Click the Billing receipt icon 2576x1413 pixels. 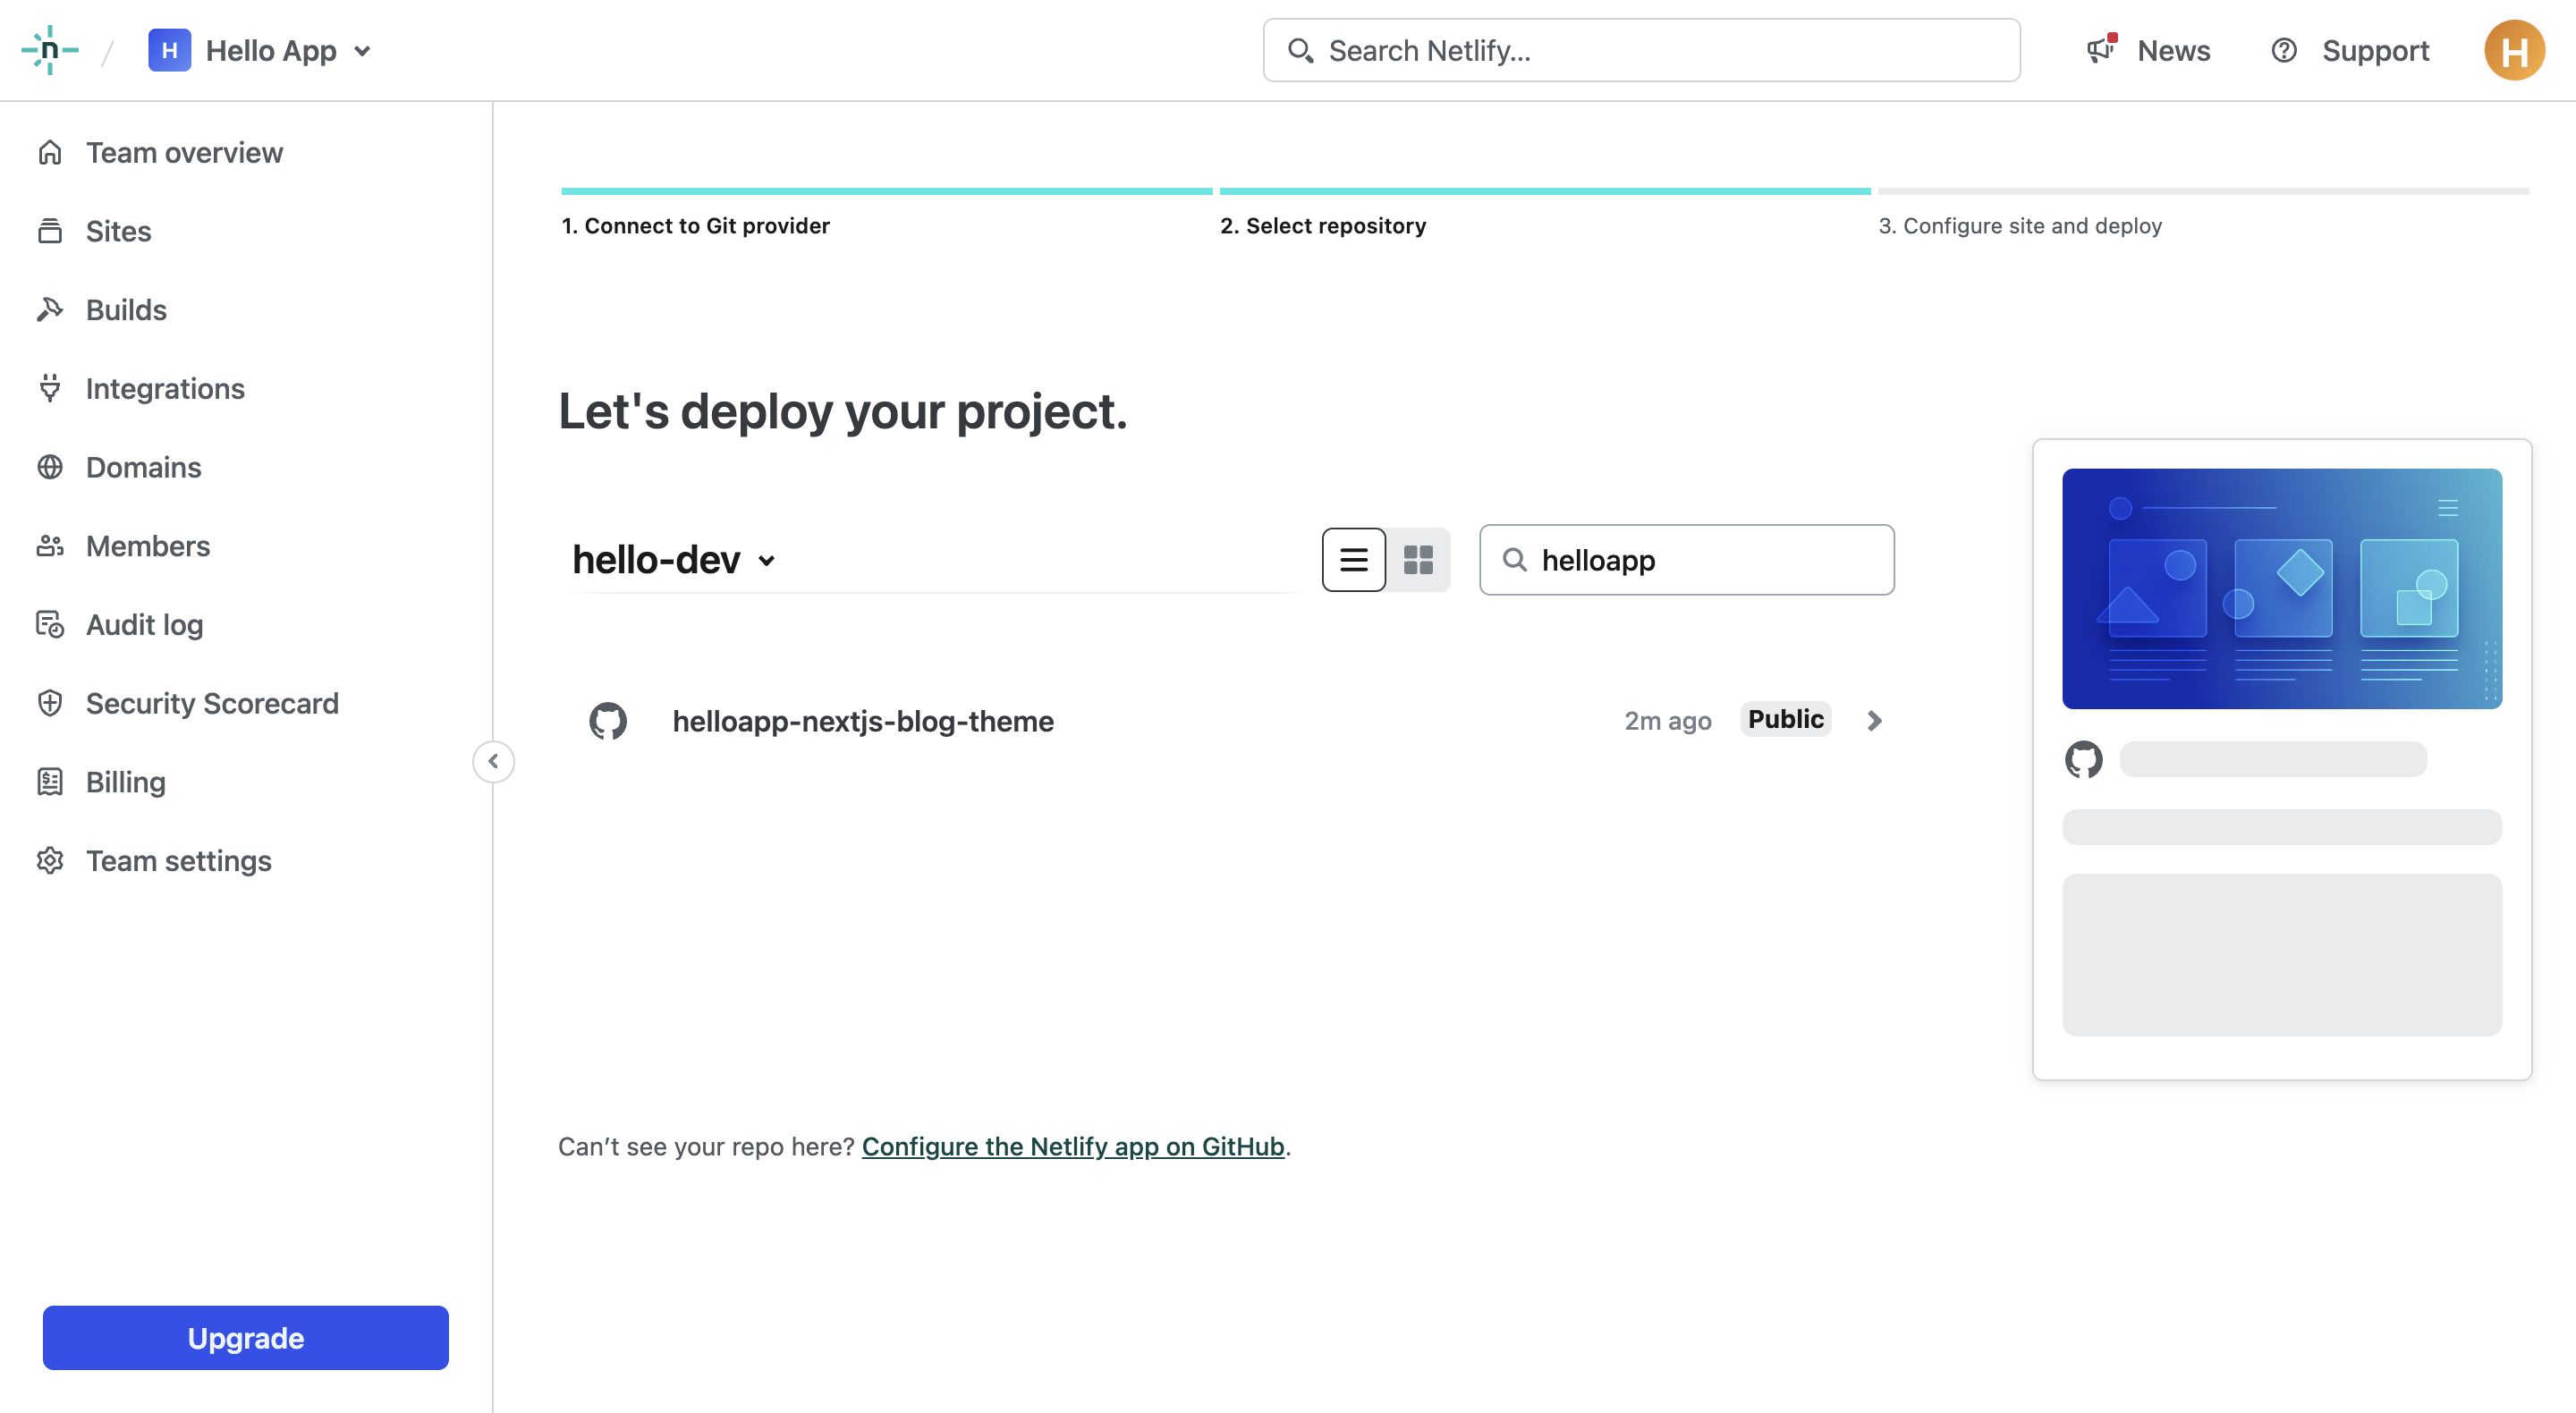point(50,782)
